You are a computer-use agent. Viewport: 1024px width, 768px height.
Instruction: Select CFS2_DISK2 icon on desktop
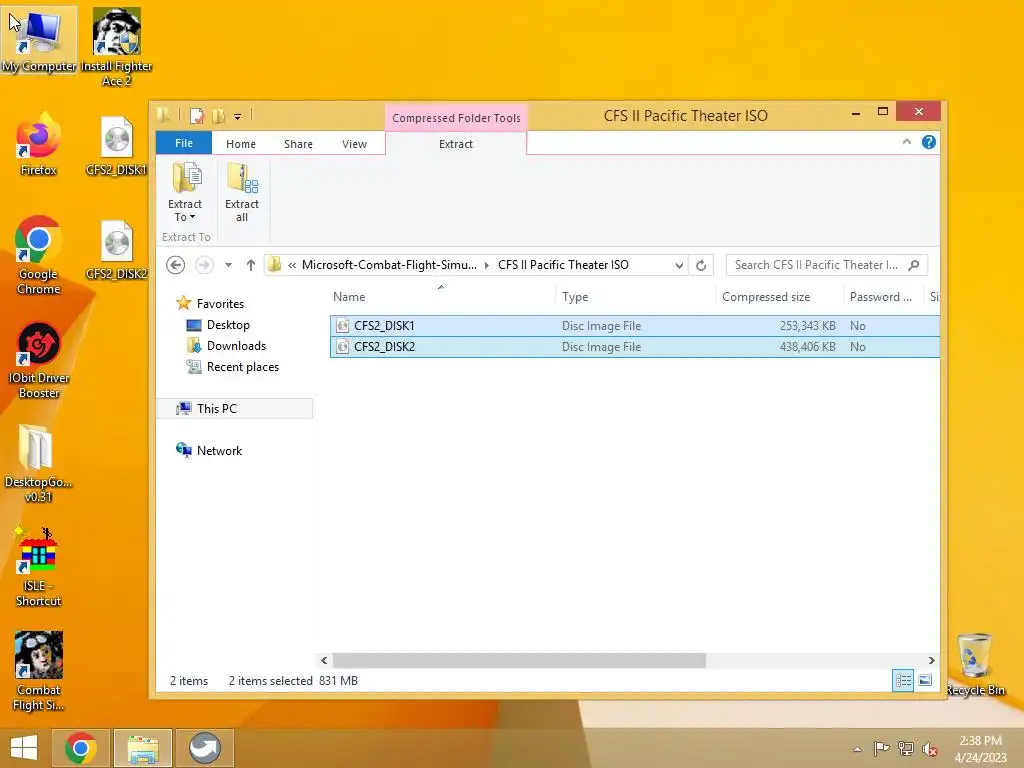tap(116, 250)
